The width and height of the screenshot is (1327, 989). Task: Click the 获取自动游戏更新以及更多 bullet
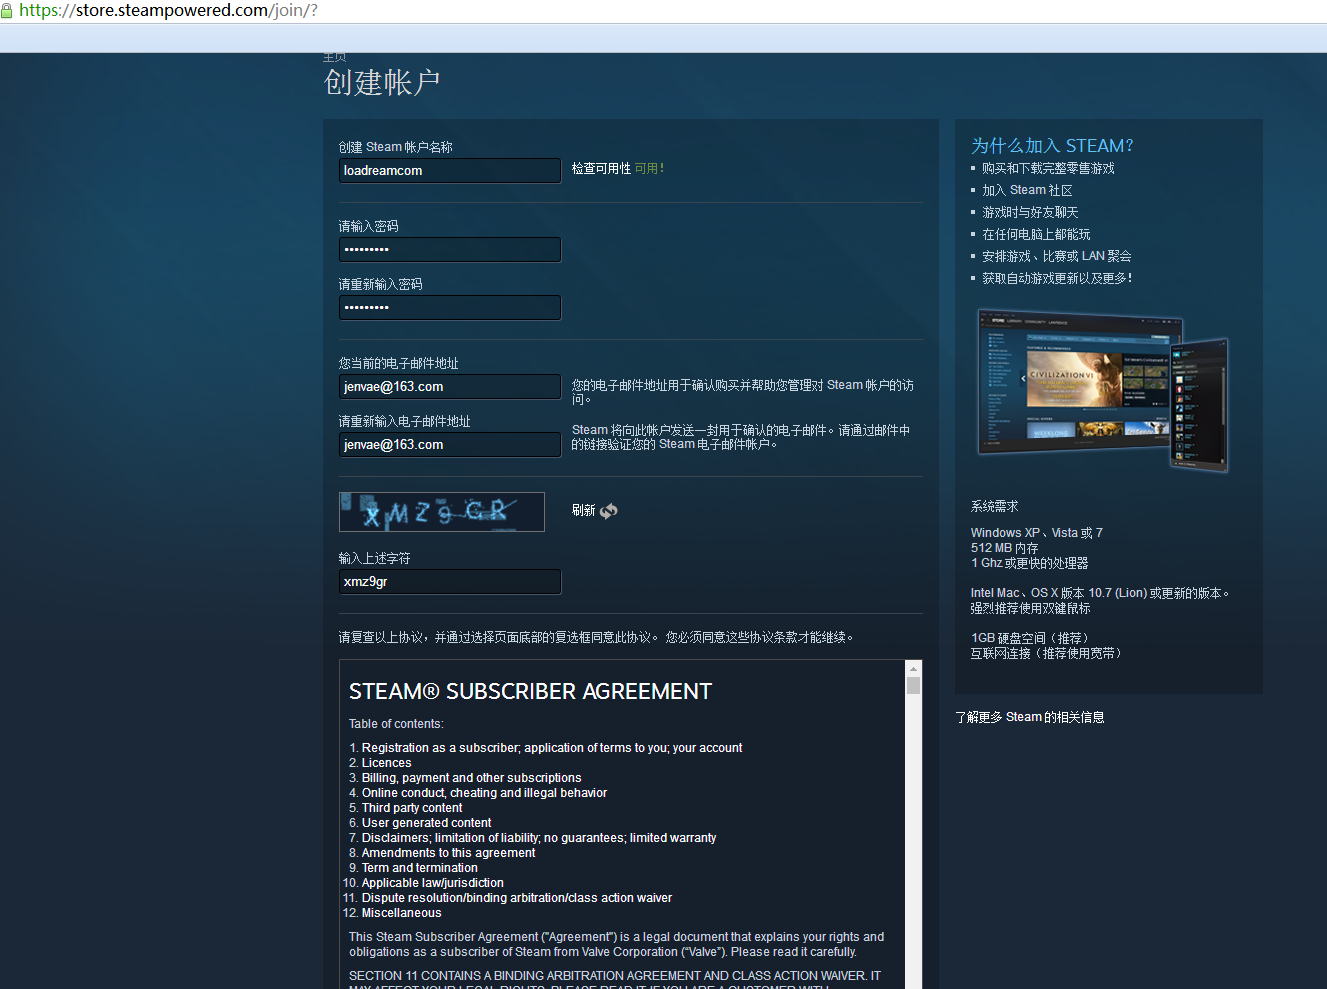point(1057,278)
